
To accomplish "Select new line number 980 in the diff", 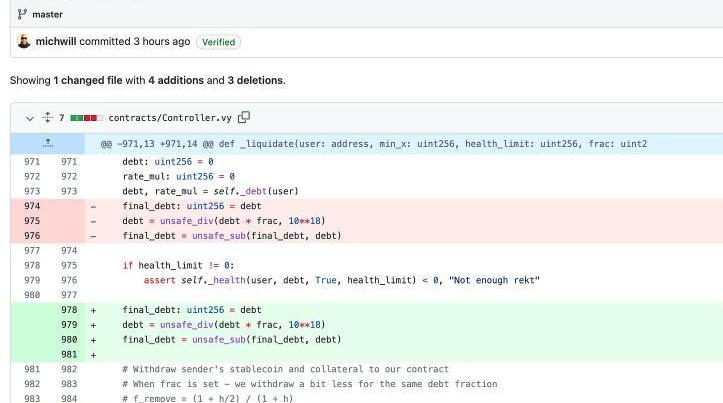I will [x=68, y=340].
